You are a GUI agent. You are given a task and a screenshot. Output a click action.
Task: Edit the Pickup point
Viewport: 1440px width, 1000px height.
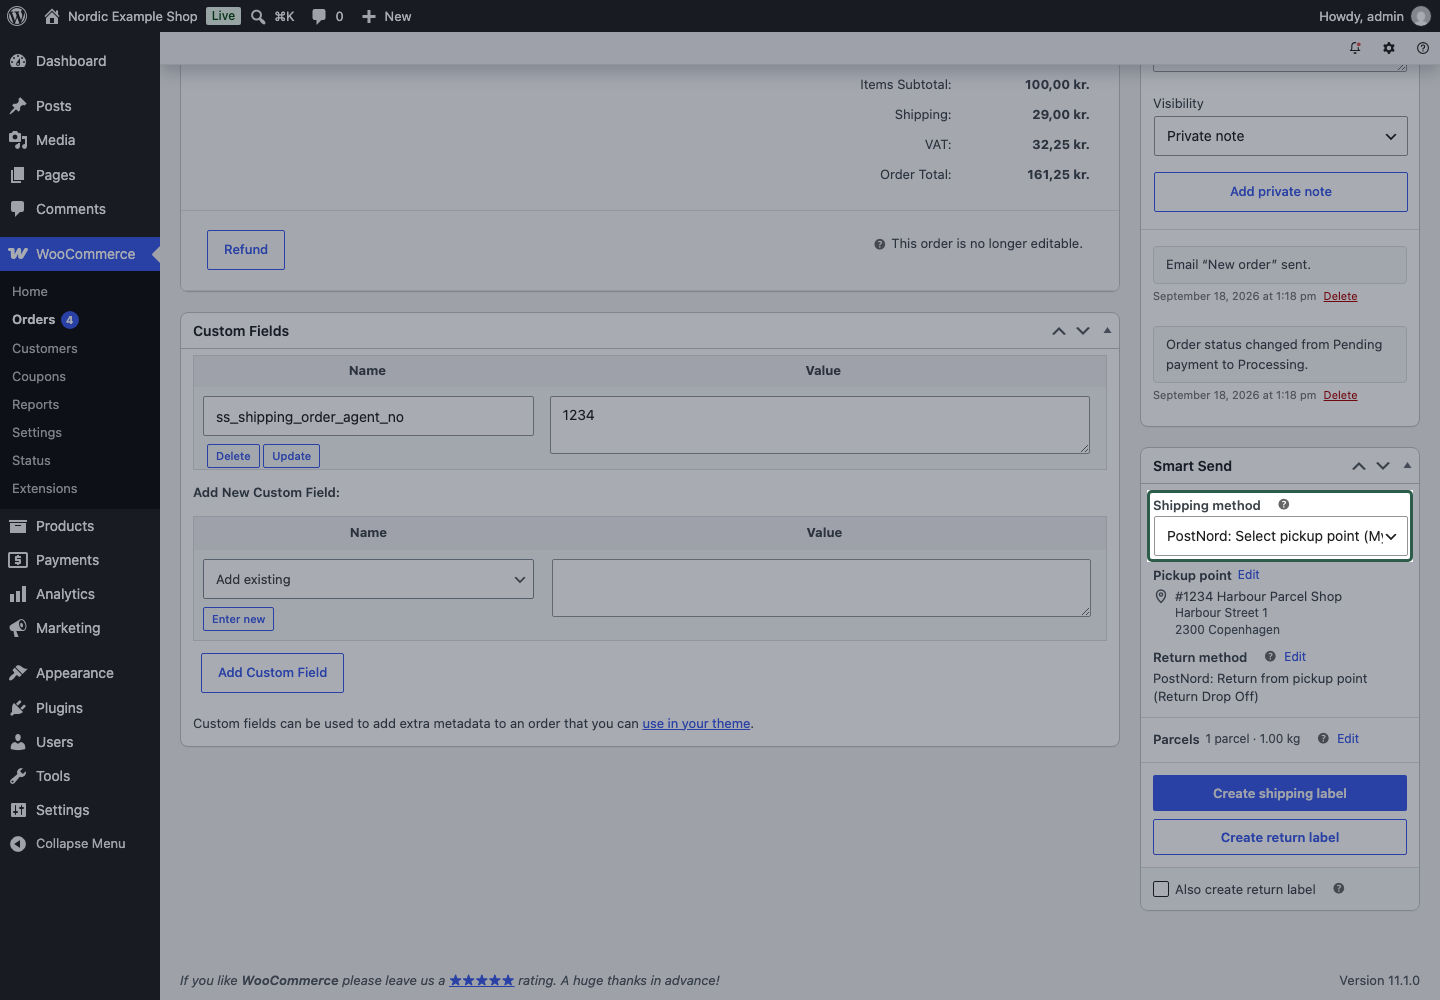(x=1248, y=575)
